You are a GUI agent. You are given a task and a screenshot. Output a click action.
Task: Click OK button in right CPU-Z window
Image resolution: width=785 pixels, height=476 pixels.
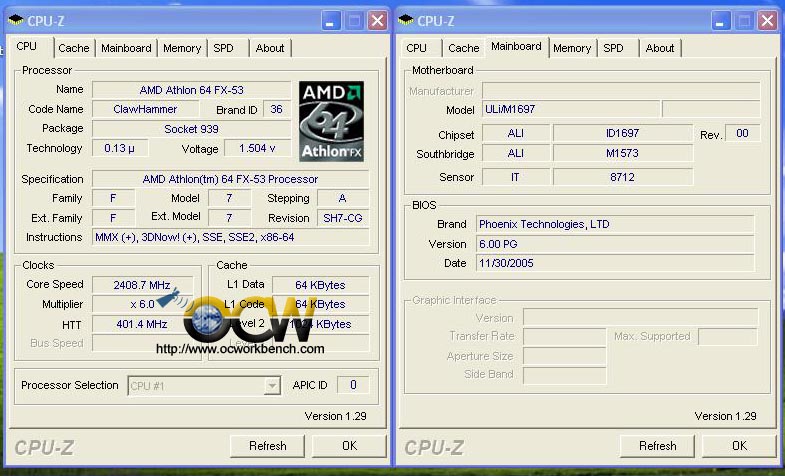(739, 446)
